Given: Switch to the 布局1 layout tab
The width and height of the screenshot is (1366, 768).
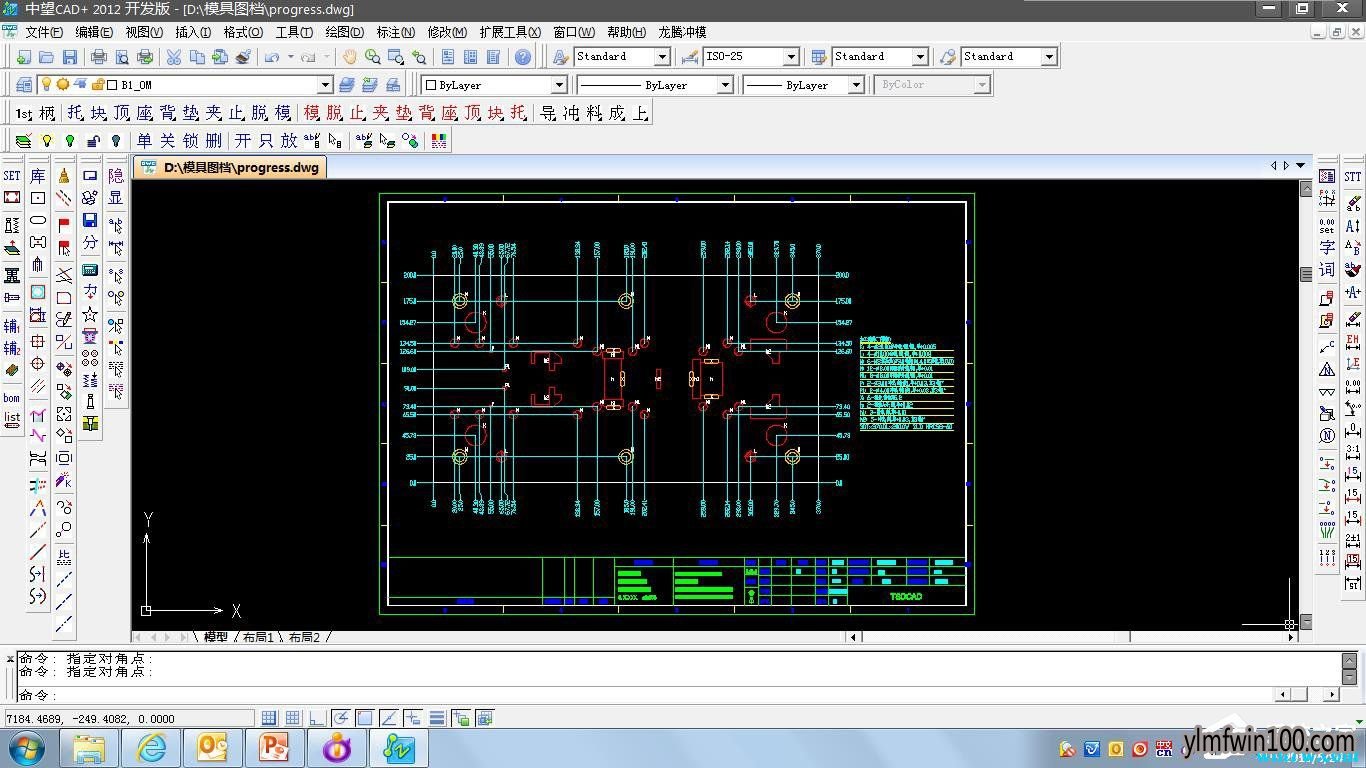Looking at the screenshot, I should [257, 637].
